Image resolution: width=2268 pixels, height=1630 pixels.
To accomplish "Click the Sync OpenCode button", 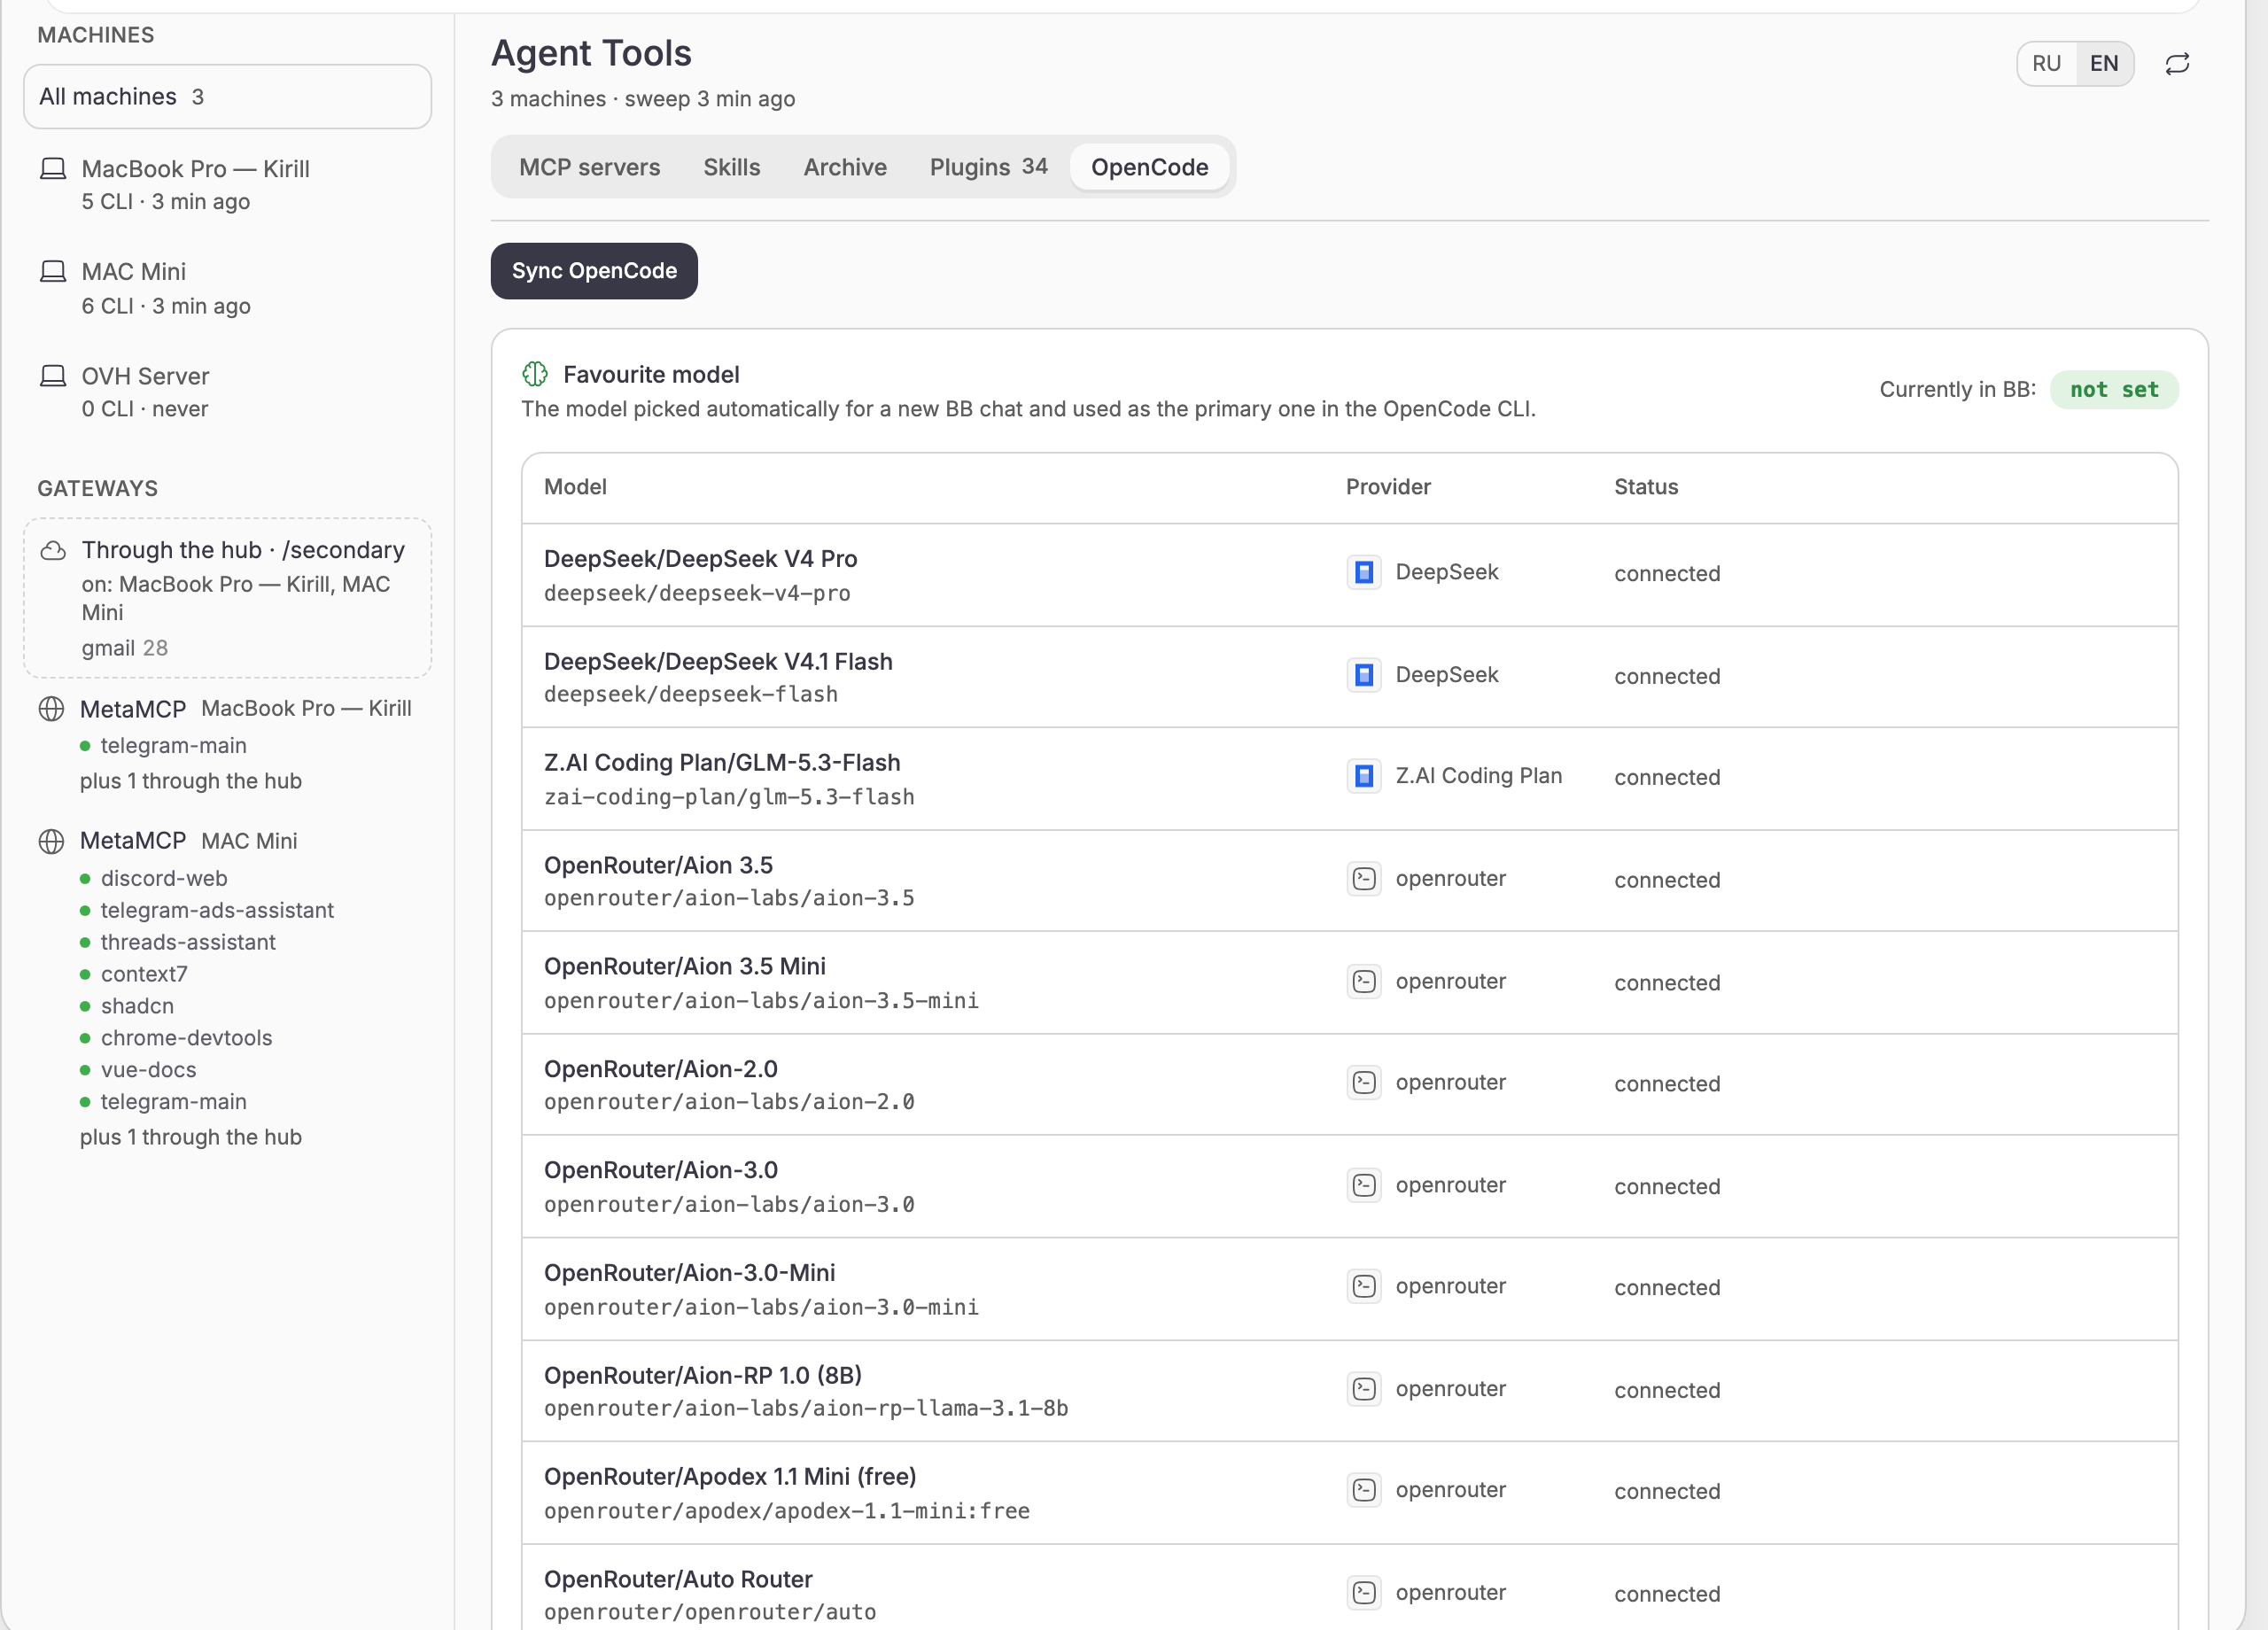I will click(594, 271).
